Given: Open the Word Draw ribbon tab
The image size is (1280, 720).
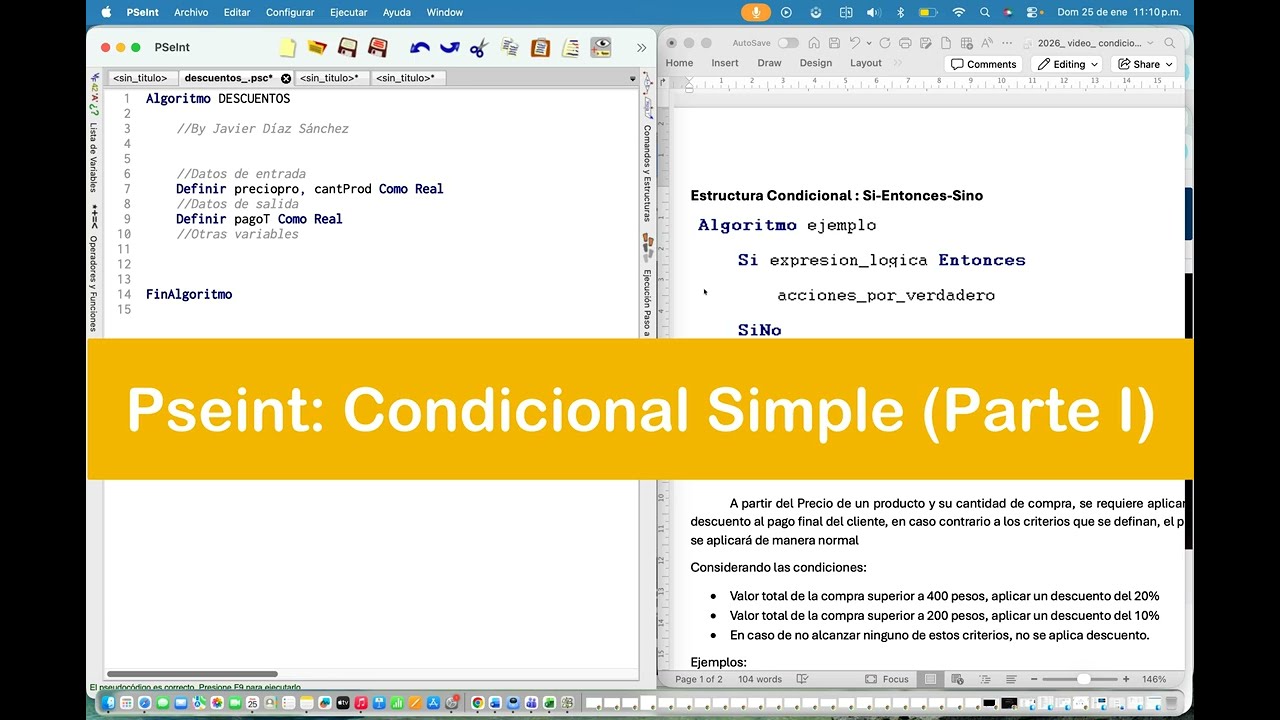Looking at the screenshot, I should click(x=769, y=63).
